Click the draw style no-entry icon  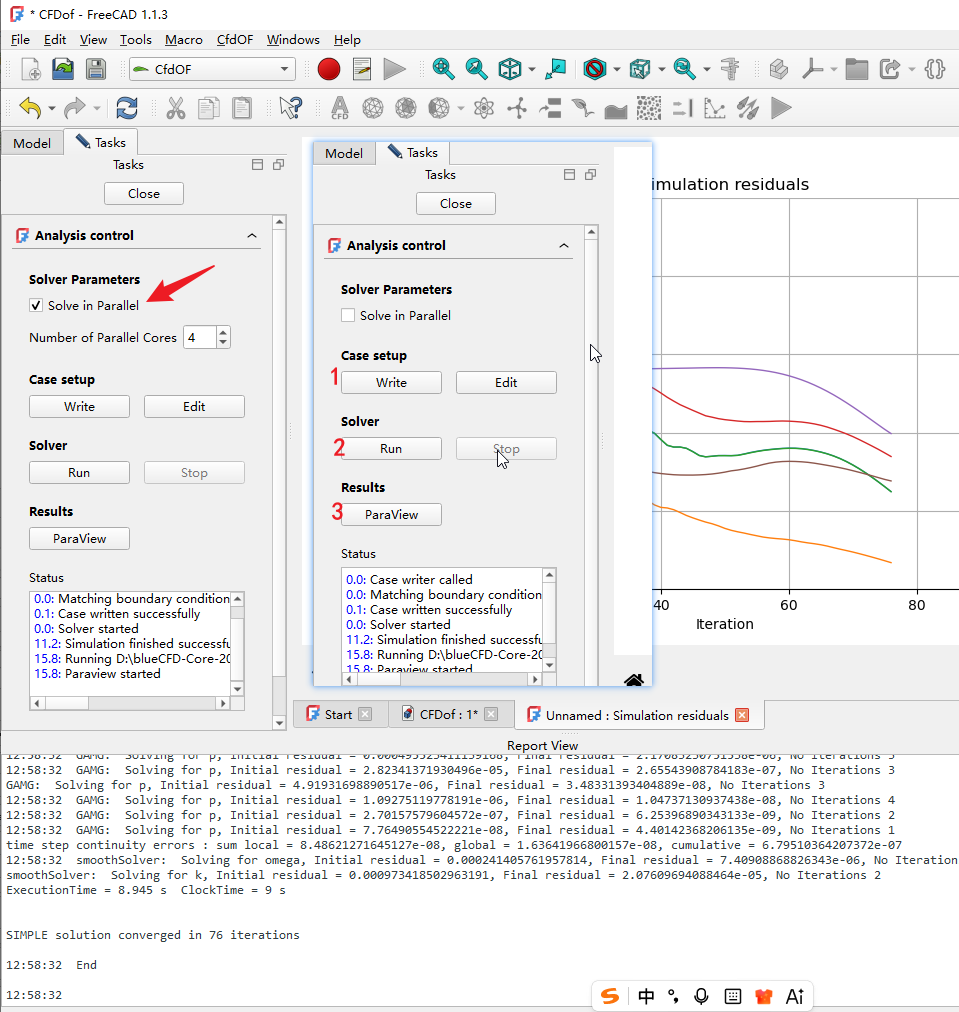coord(594,69)
